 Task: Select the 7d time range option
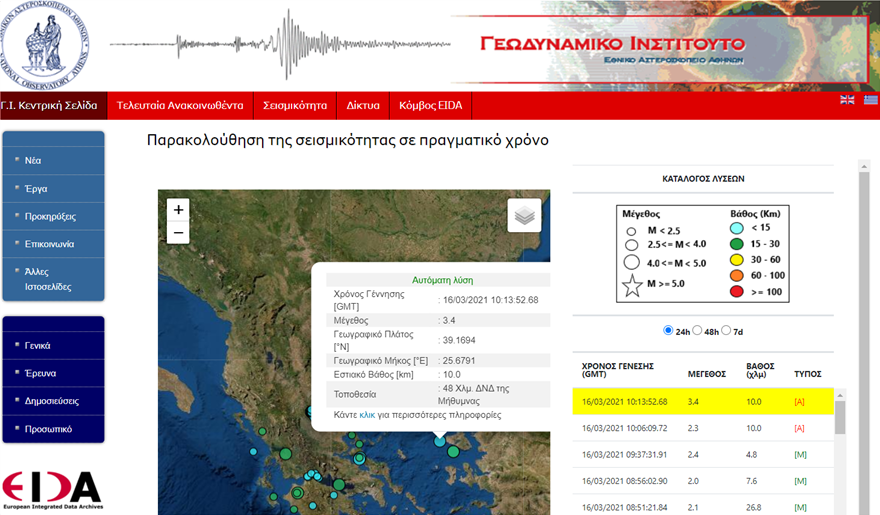(727, 331)
